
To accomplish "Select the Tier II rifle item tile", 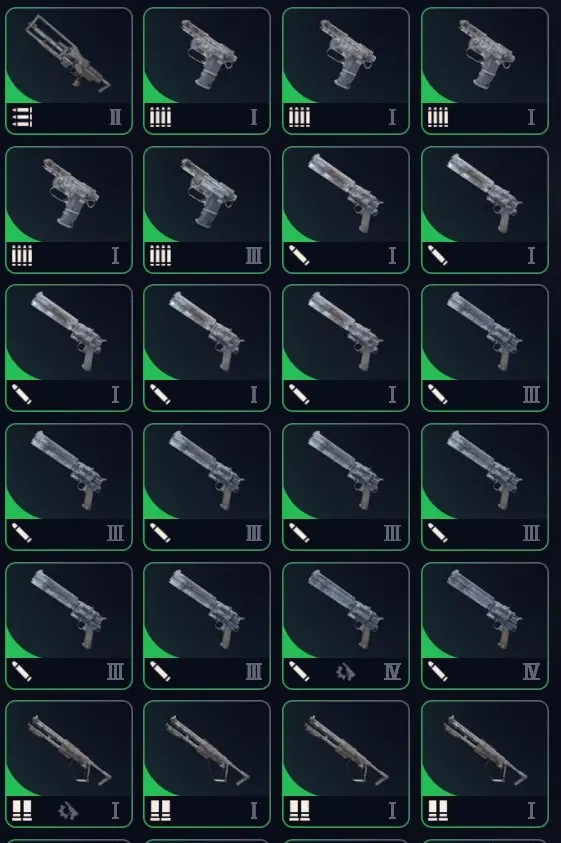I will pyautogui.click(x=69, y=71).
